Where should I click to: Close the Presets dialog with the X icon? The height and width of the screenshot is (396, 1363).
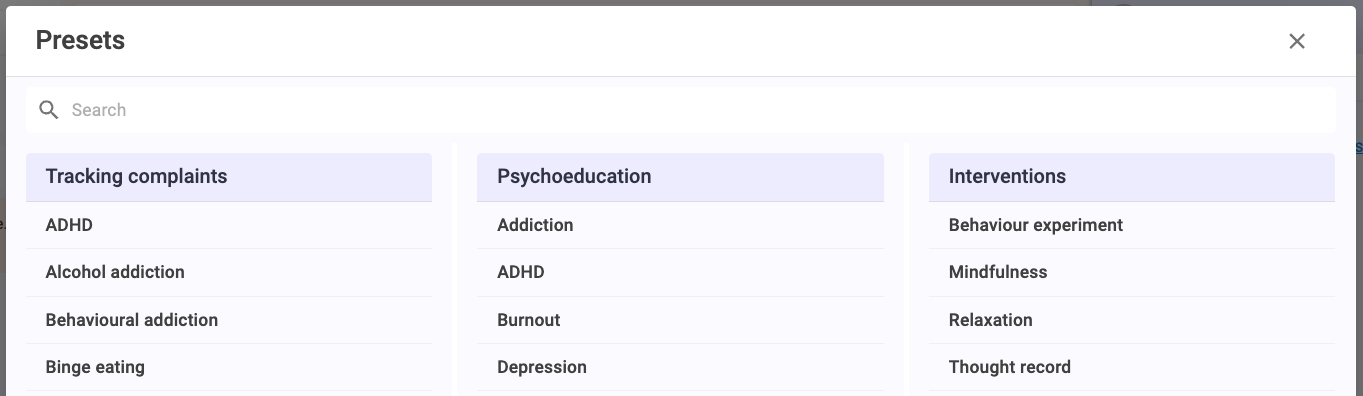pyautogui.click(x=1297, y=41)
